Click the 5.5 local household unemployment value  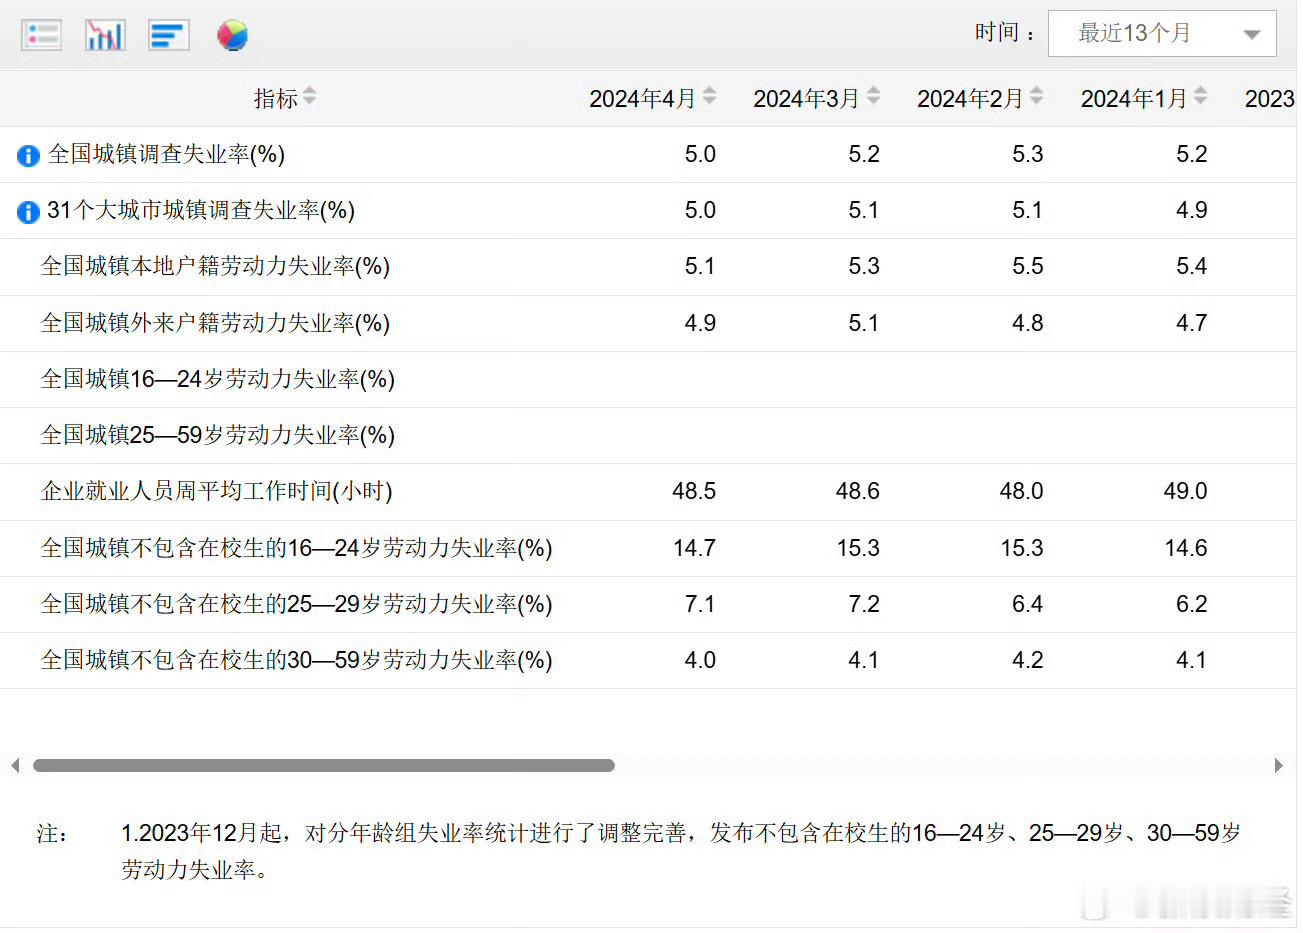pyautogui.click(x=1027, y=266)
